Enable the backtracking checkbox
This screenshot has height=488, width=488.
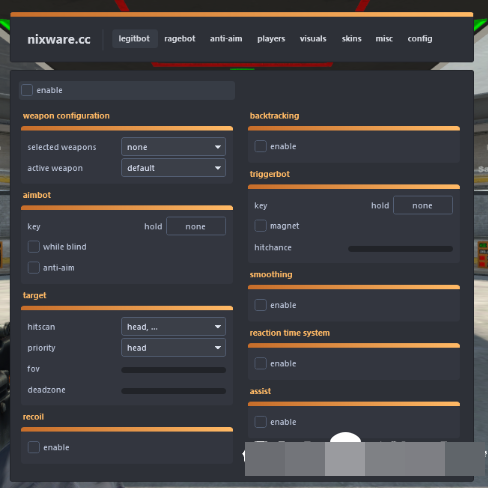(x=260, y=146)
